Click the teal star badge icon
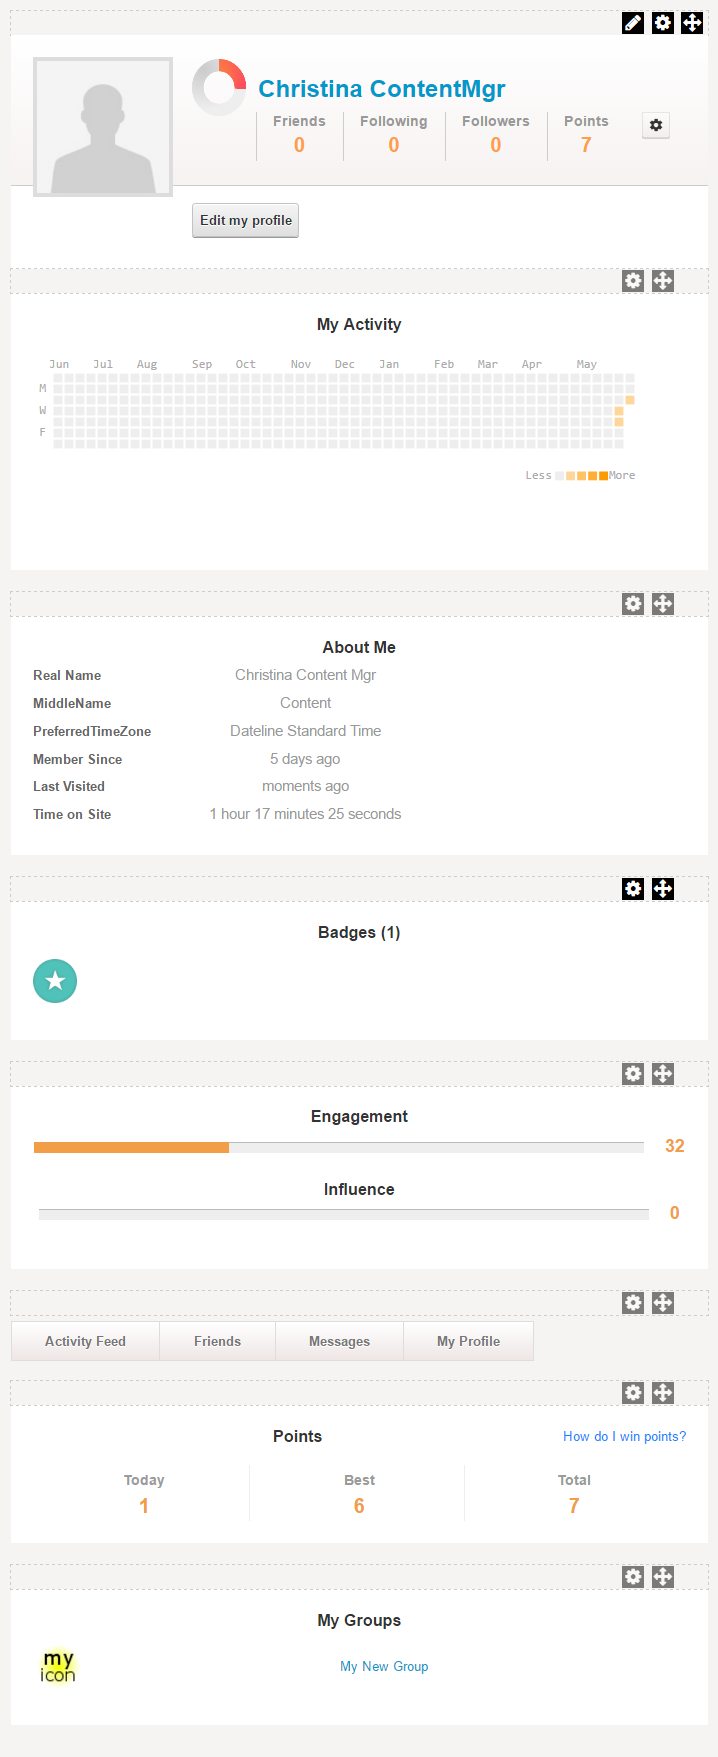 coord(55,981)
